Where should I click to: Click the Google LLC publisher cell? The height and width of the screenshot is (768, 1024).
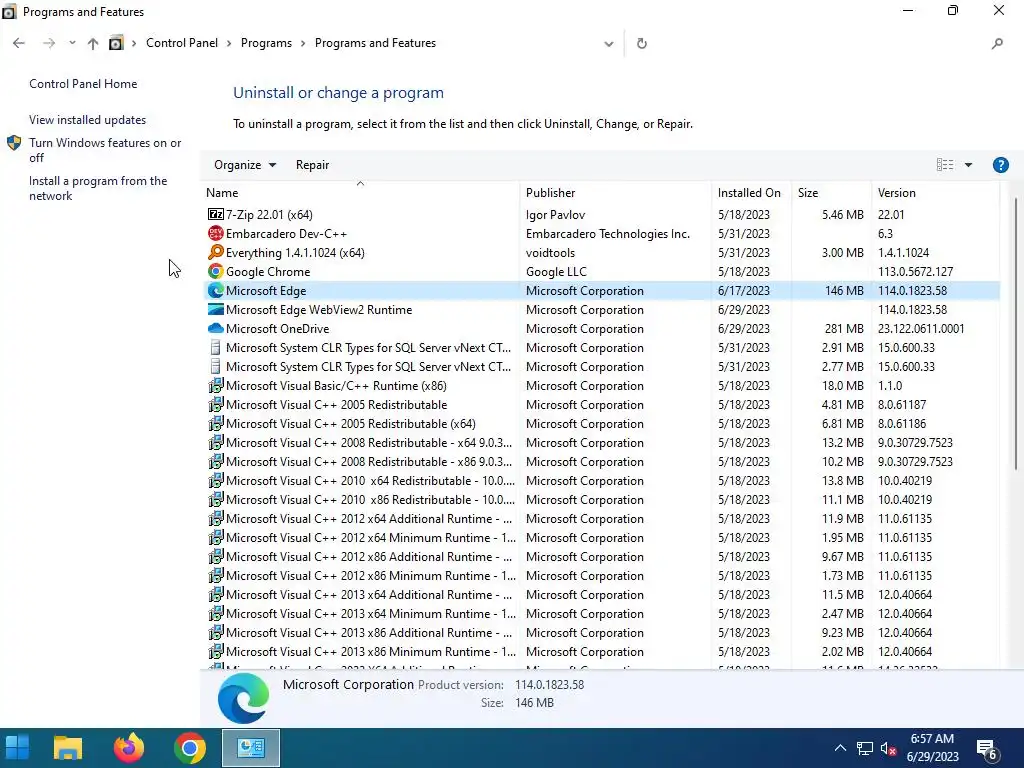556,272
